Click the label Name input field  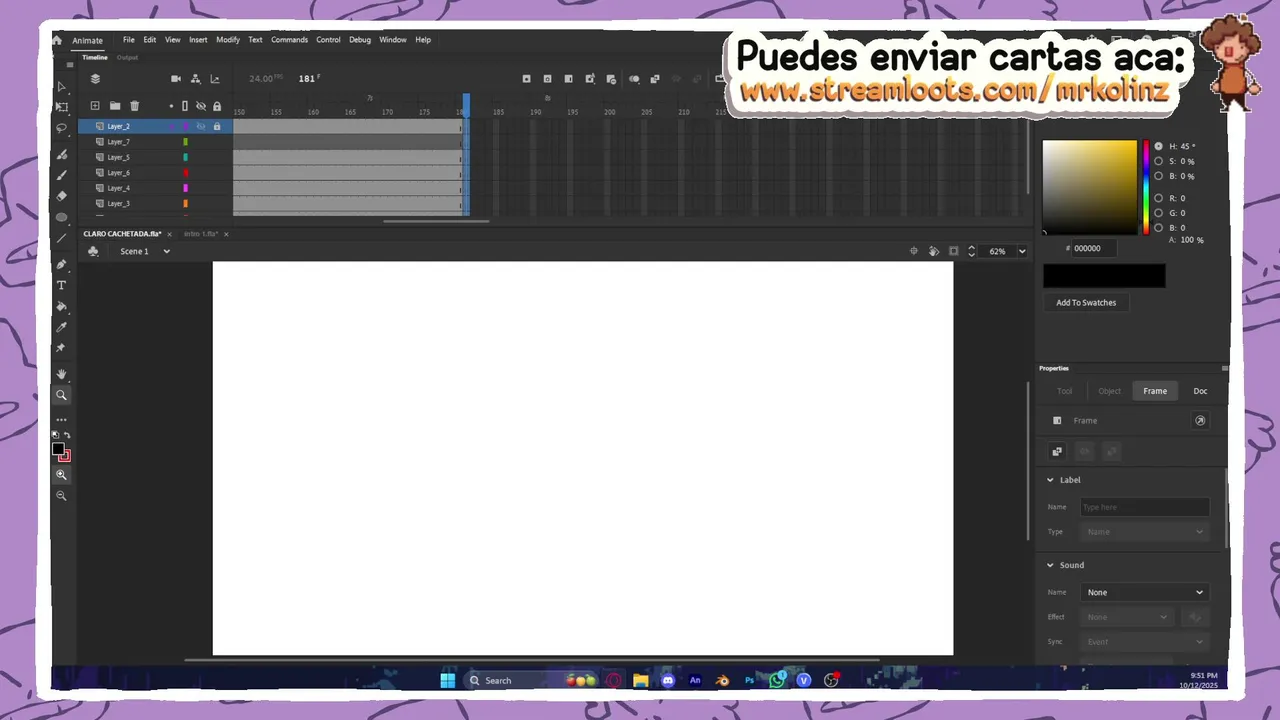[x=1145, y=507]
